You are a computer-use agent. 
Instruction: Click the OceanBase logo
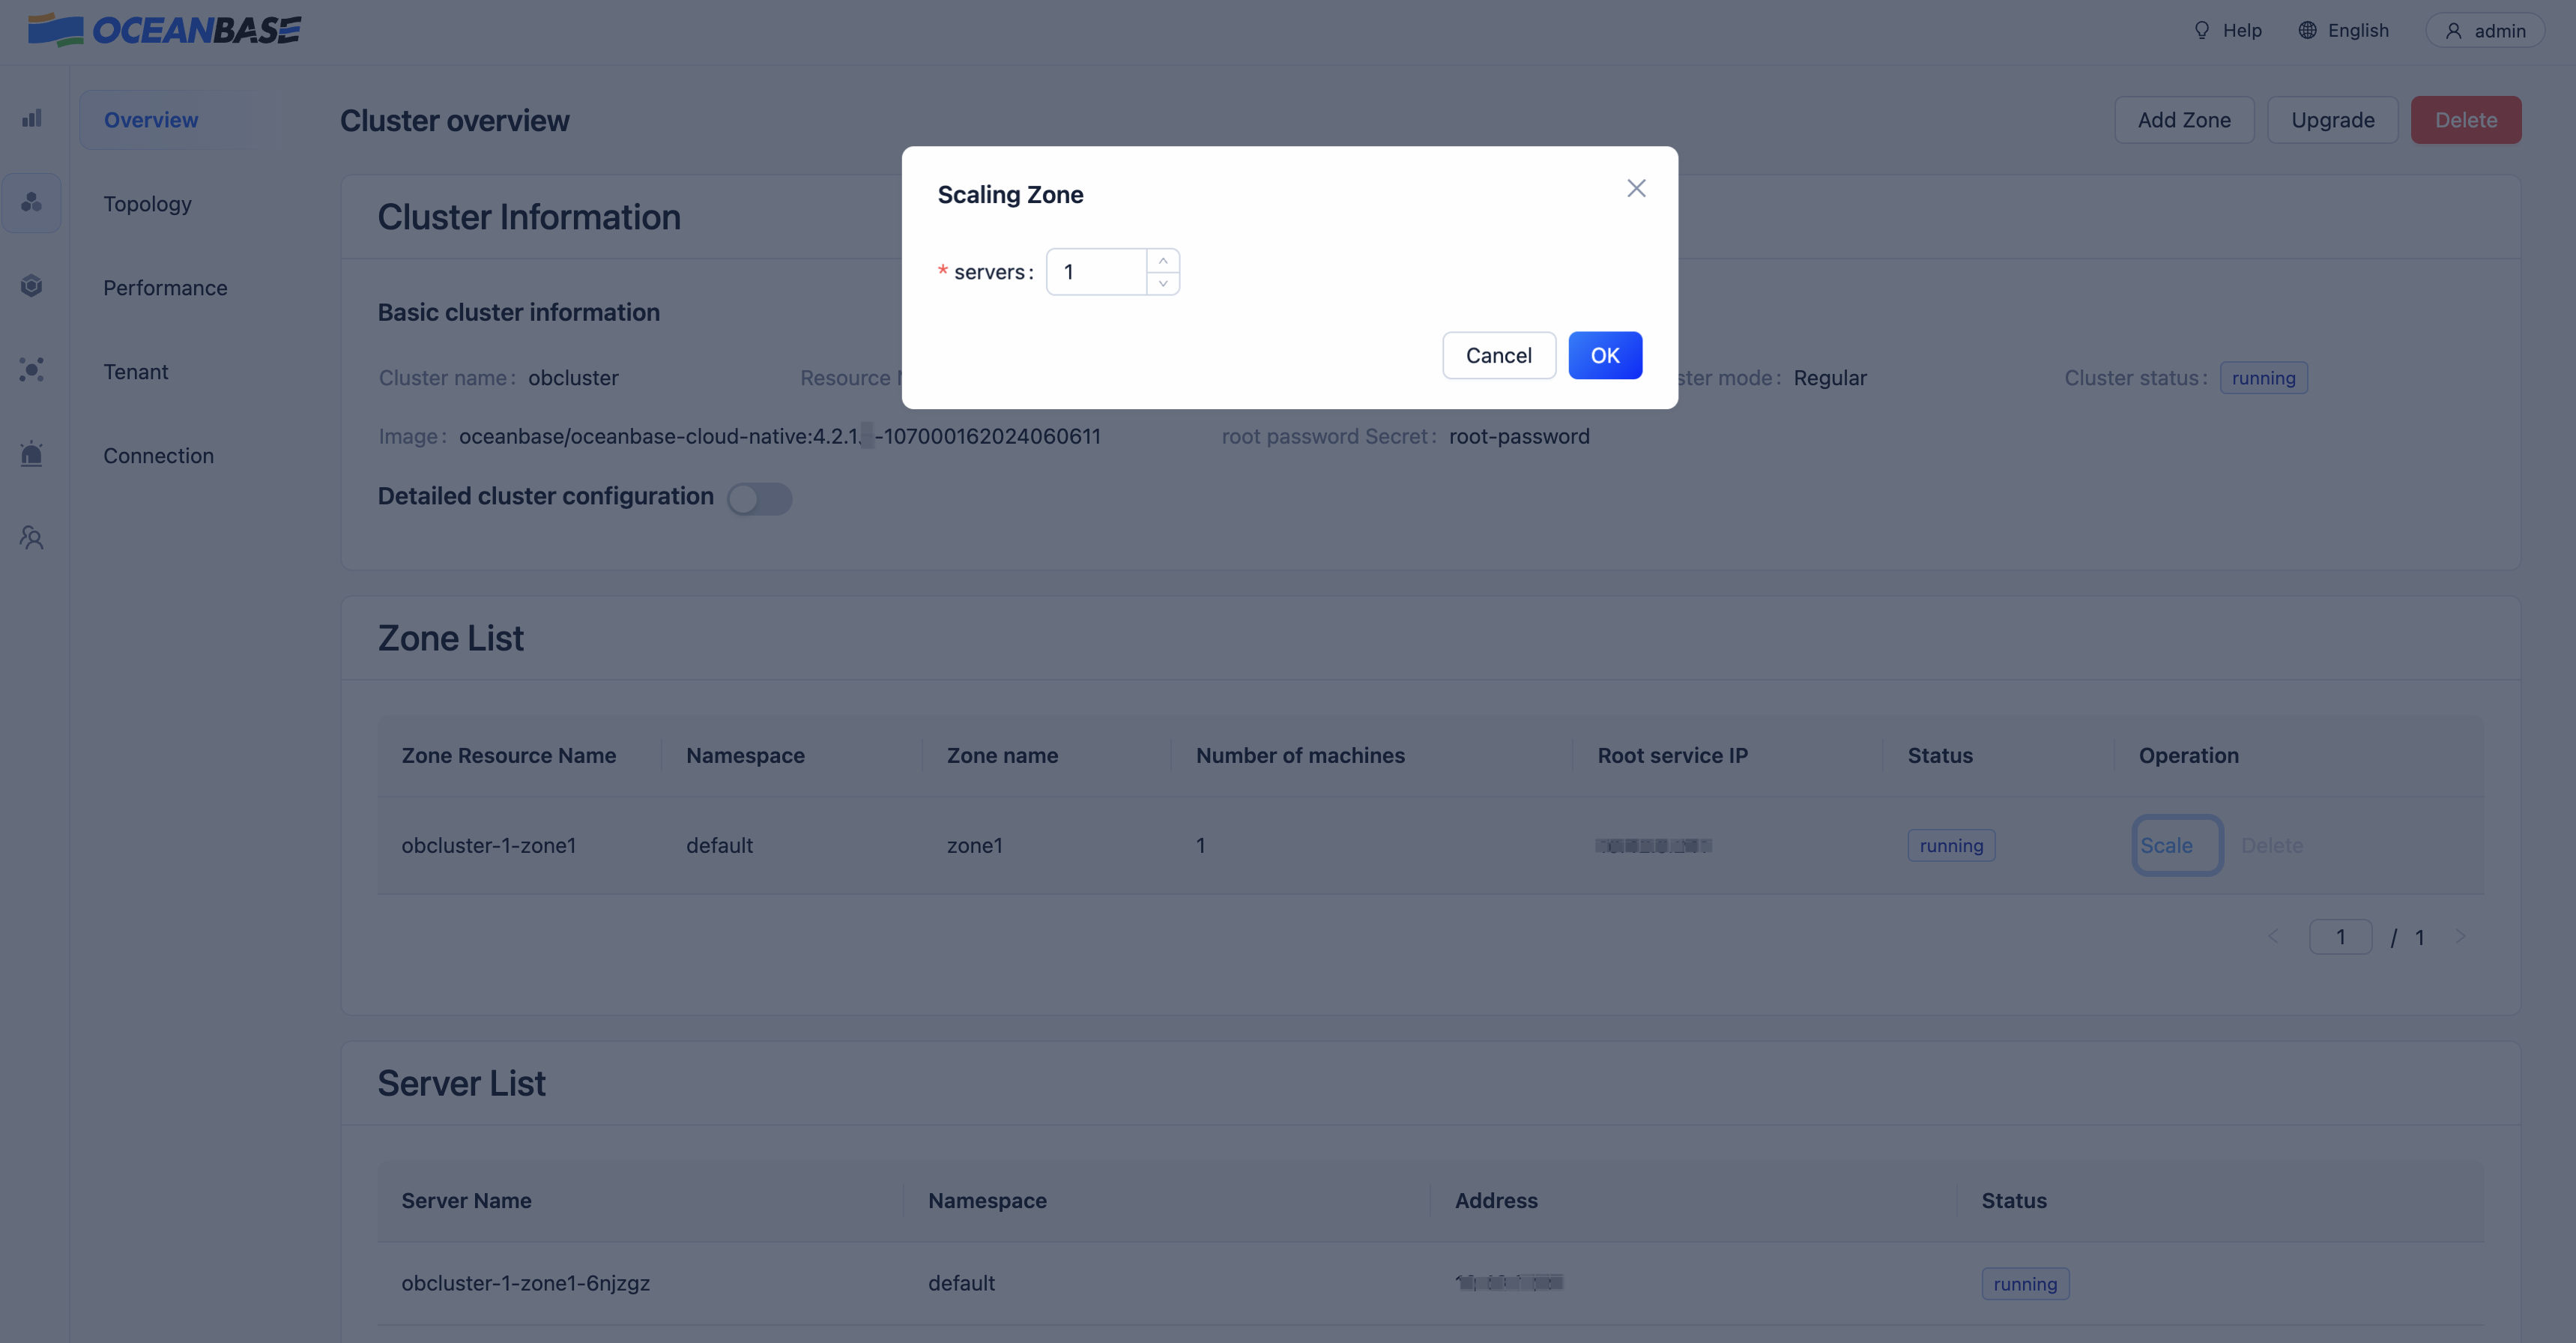click(164, 30)
